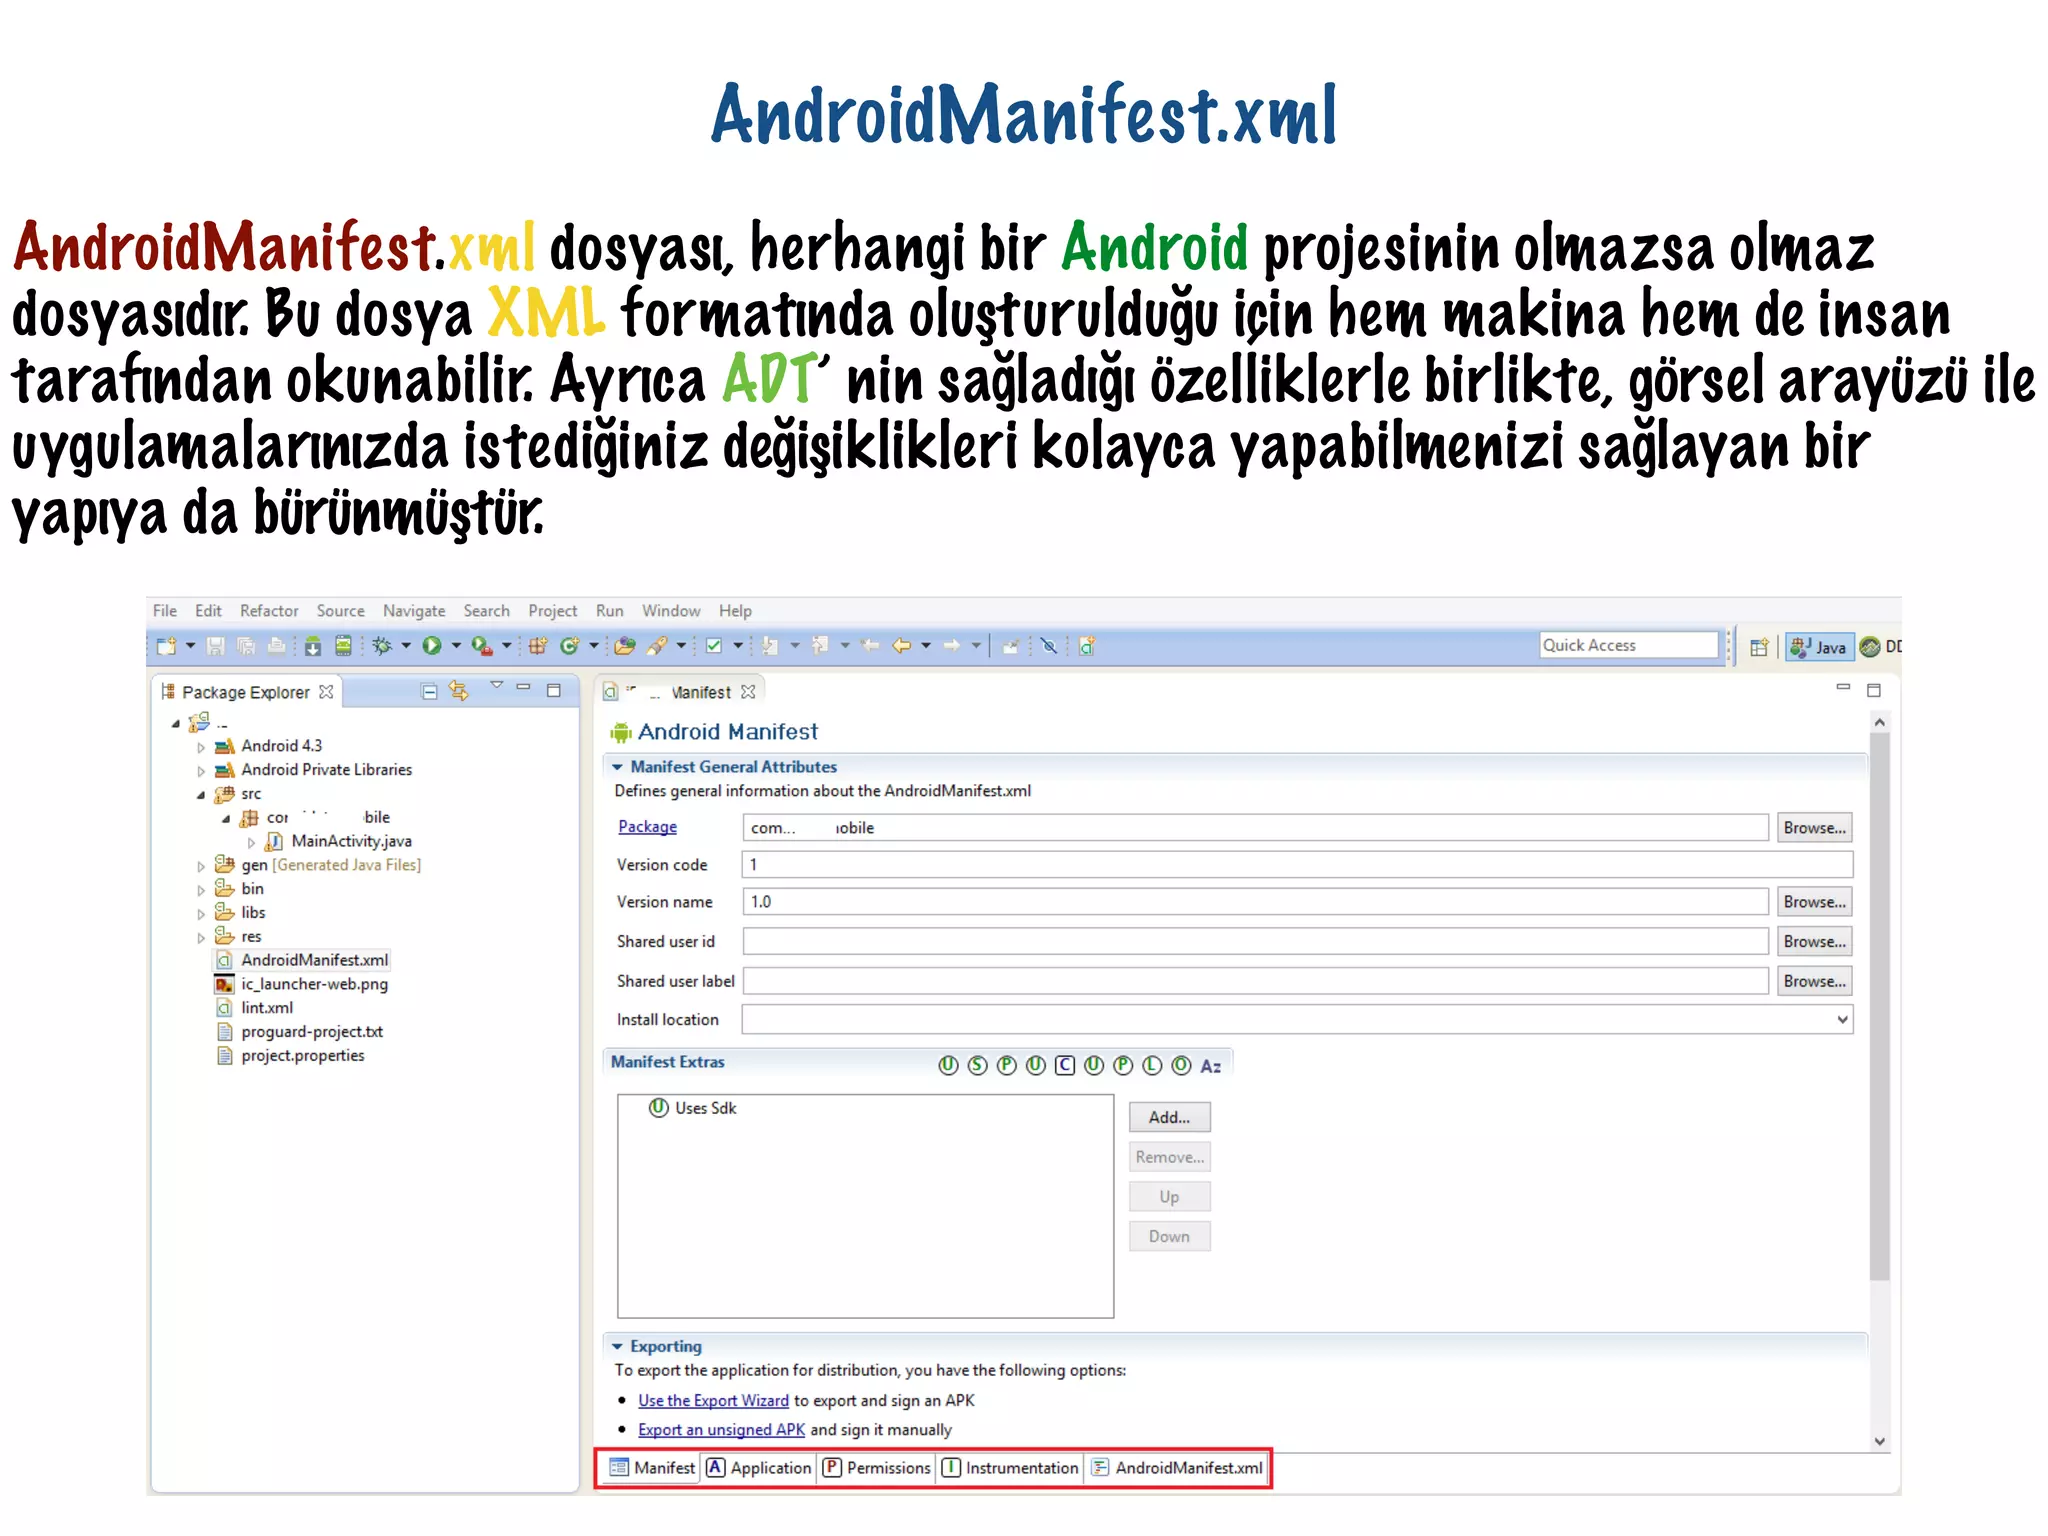Click Collapse All in Package Explorer
This screenshot has height=1536, width=2048.
pyautogui.click(x=429, y=692)
